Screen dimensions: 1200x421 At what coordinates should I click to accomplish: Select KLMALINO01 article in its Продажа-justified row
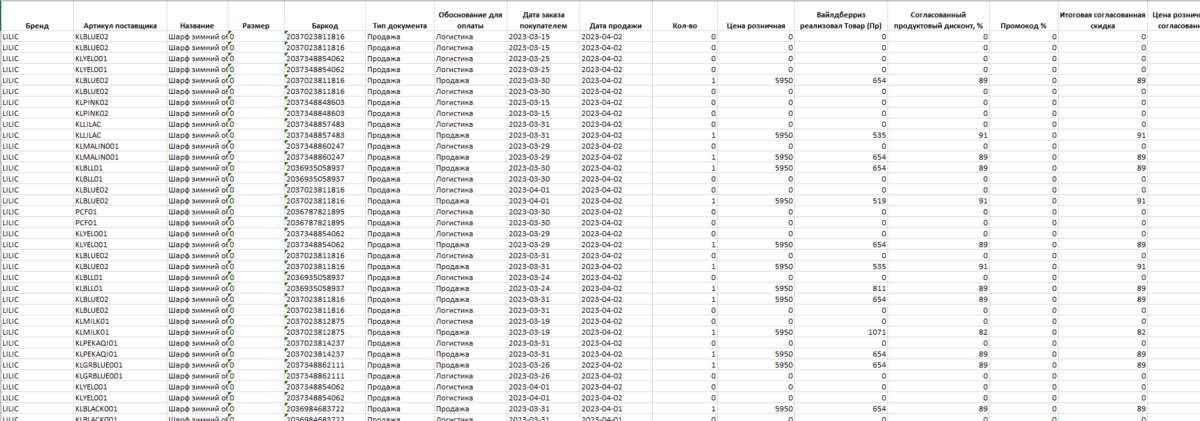[119, 157]
